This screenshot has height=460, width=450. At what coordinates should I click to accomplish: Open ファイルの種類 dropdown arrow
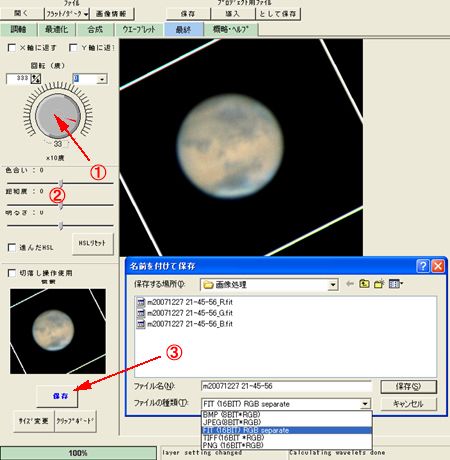click(365, 404)
